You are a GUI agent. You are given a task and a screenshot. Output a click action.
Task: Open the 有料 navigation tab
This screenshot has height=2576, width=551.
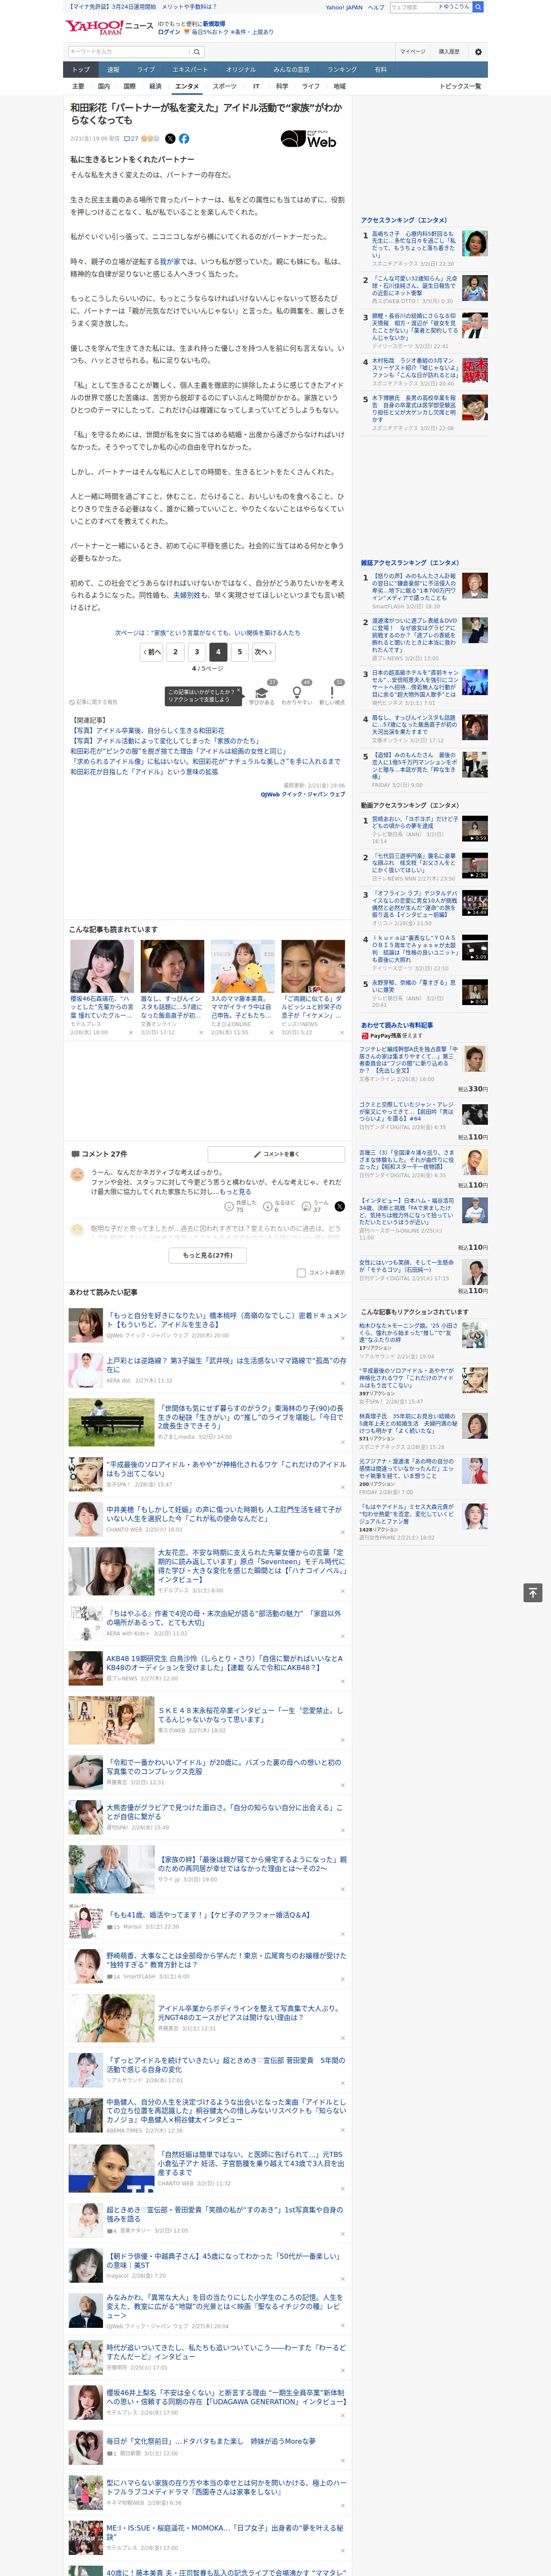tap(380, 69)
